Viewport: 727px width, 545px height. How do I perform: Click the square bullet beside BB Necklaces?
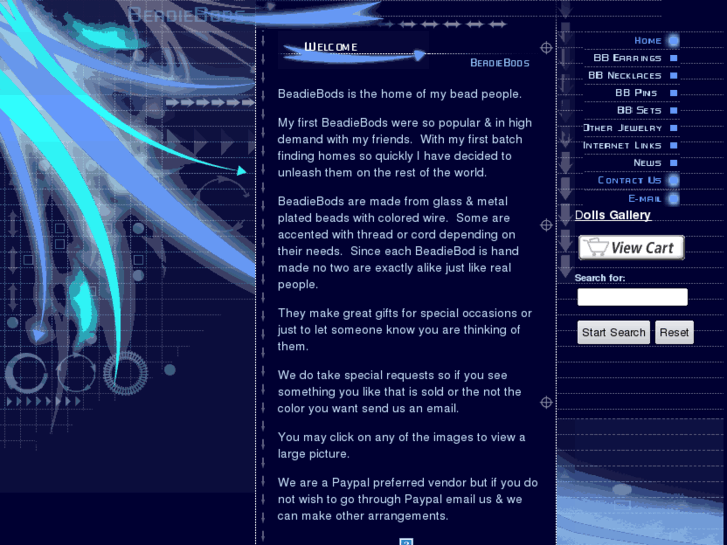pos(674,76)
